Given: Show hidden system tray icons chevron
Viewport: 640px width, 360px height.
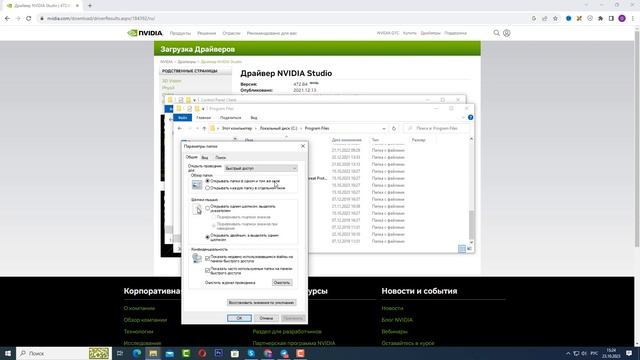Looking at the screenshot, I should click(x=568, y=353).
